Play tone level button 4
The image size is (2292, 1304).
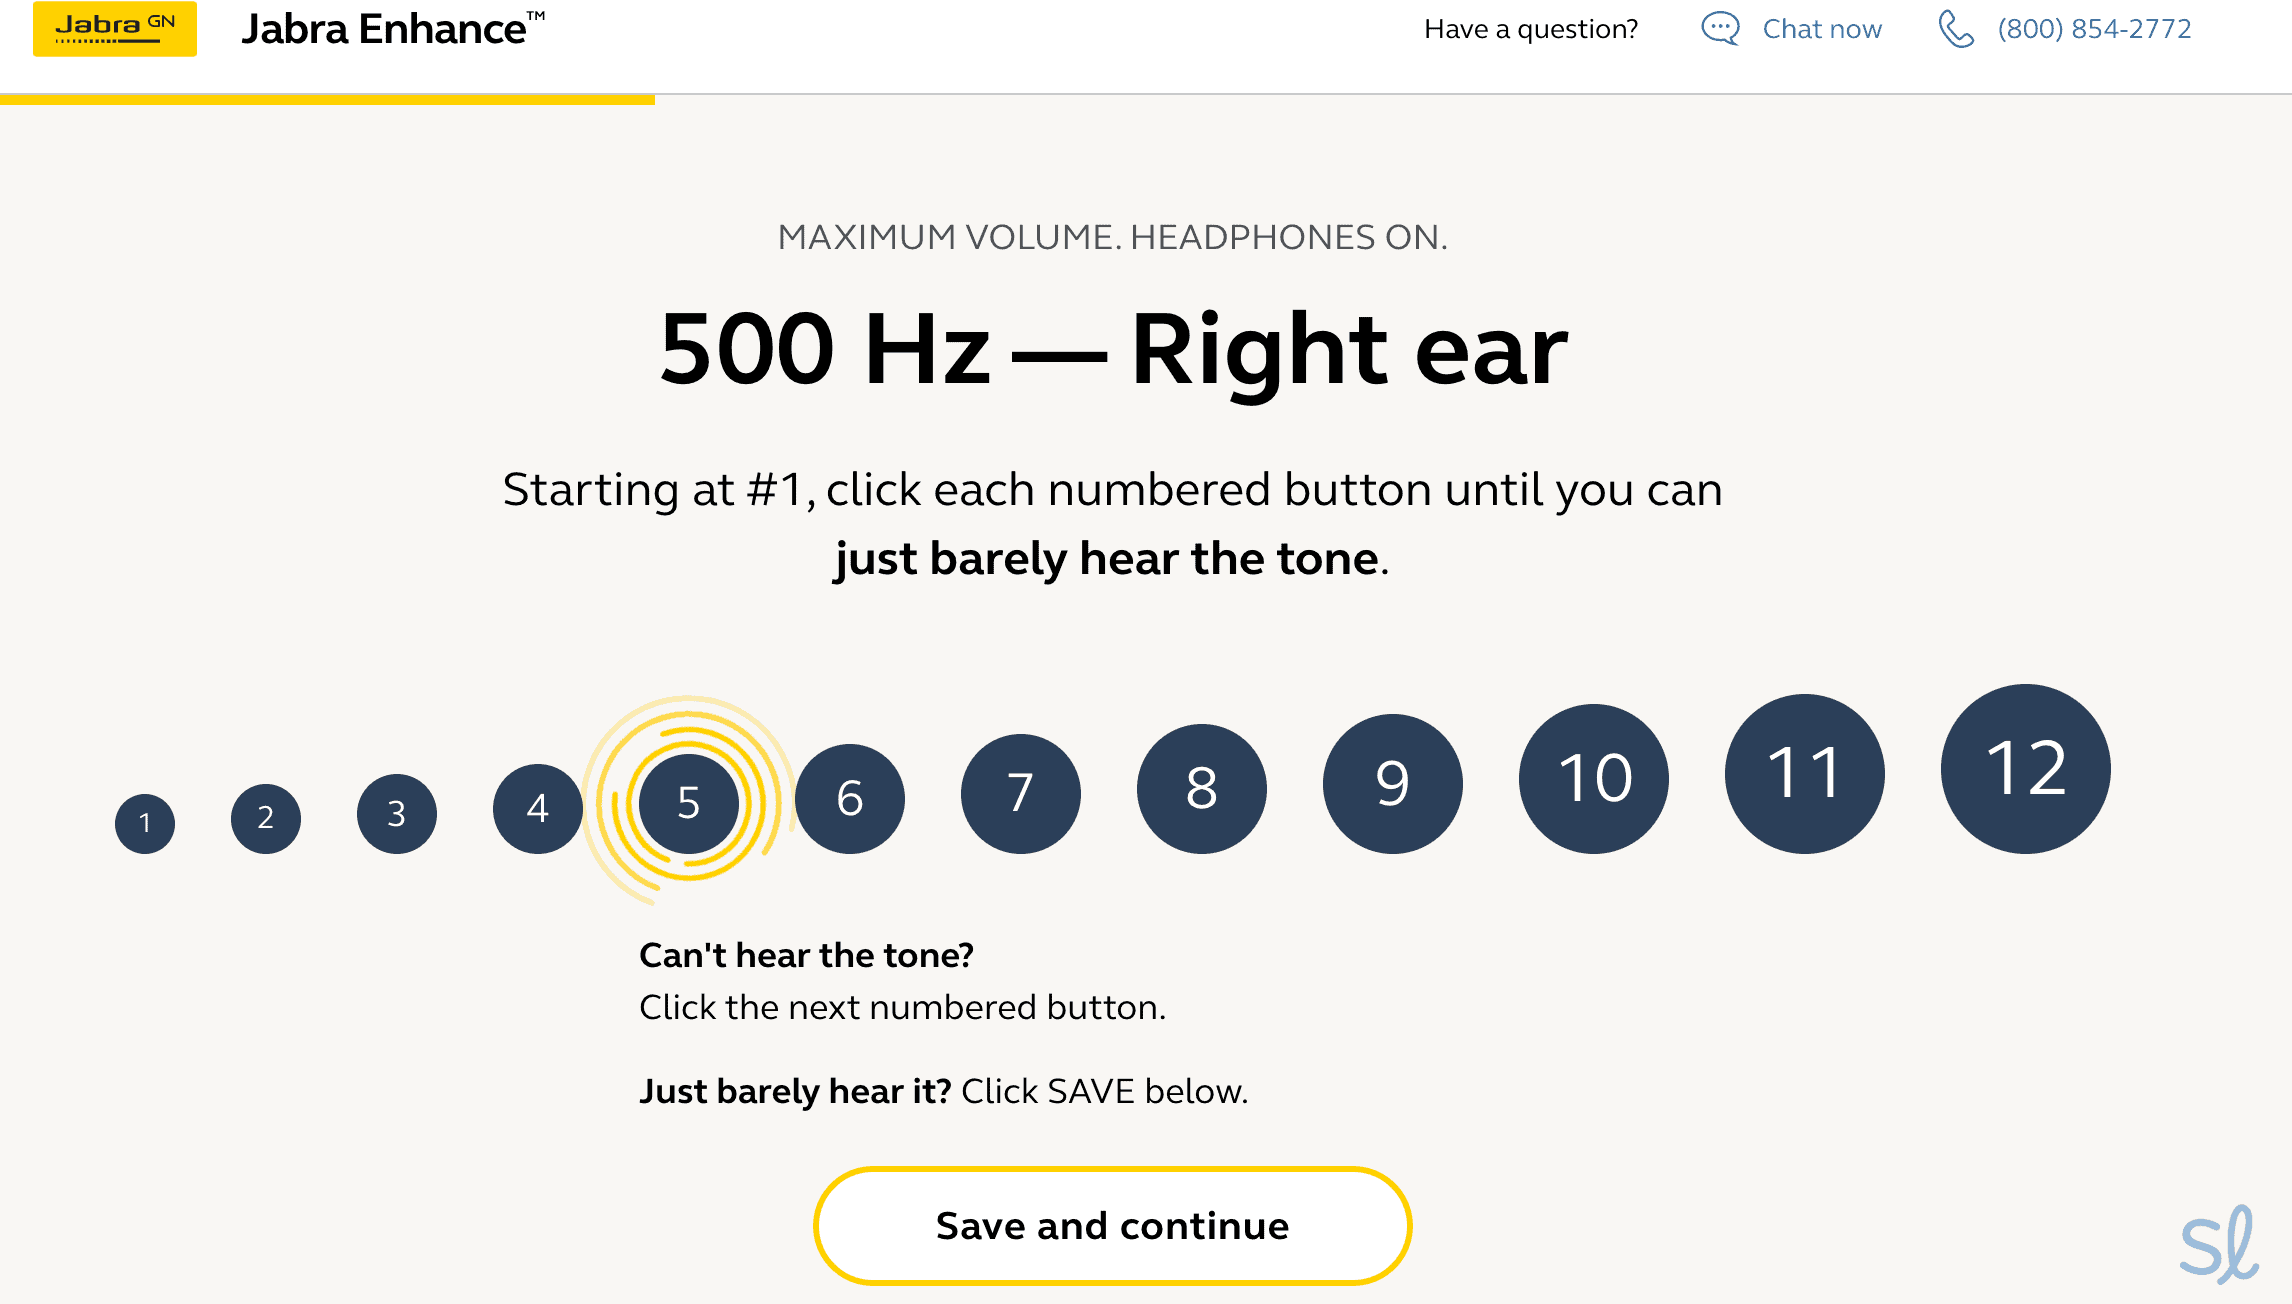click(x=538, y=808)
